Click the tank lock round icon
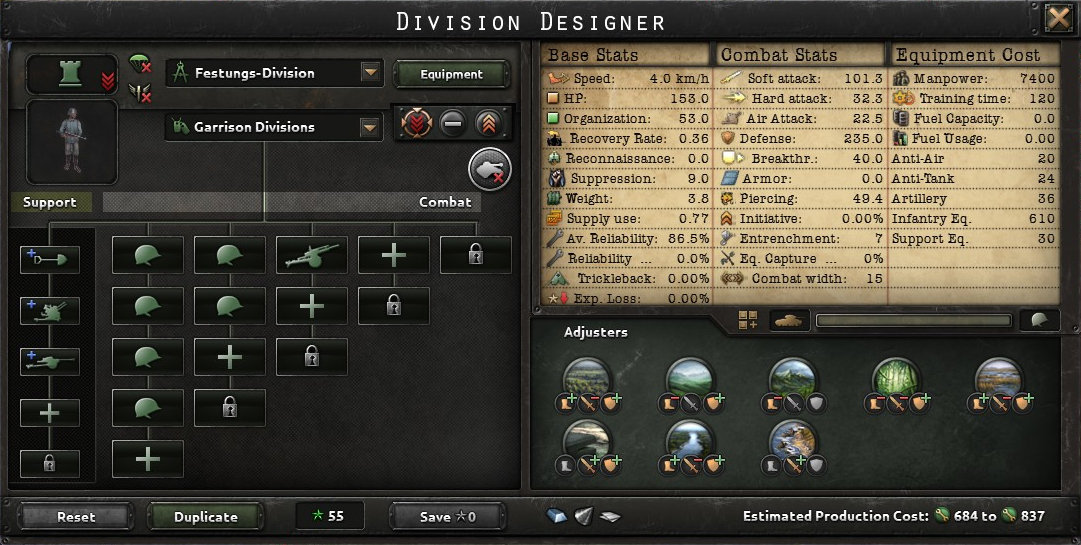Viewport: 1081px width, 545px height. click(490, 169)
